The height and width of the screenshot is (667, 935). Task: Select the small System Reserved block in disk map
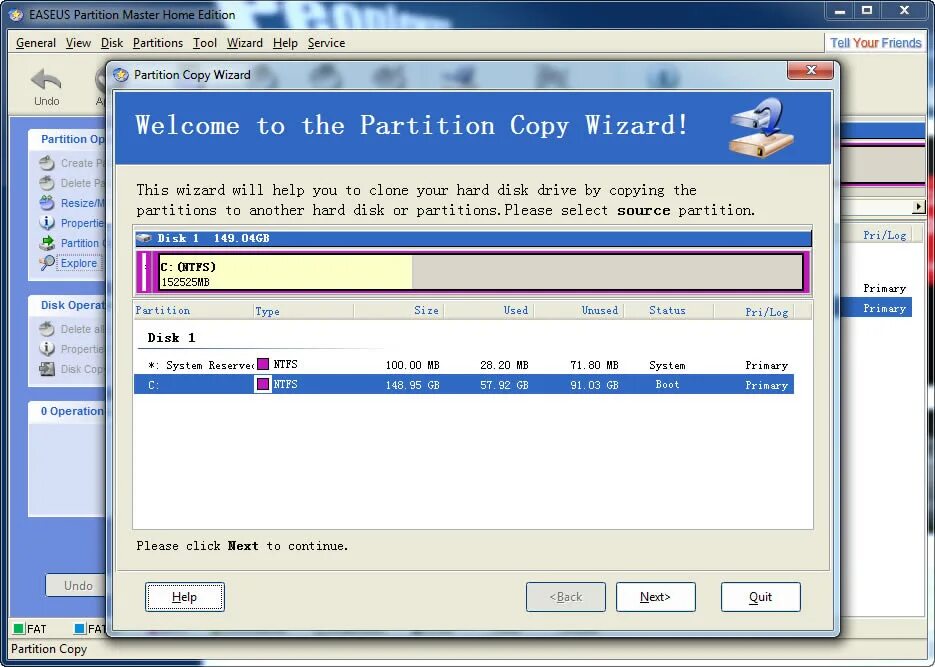tap(144, 272)
